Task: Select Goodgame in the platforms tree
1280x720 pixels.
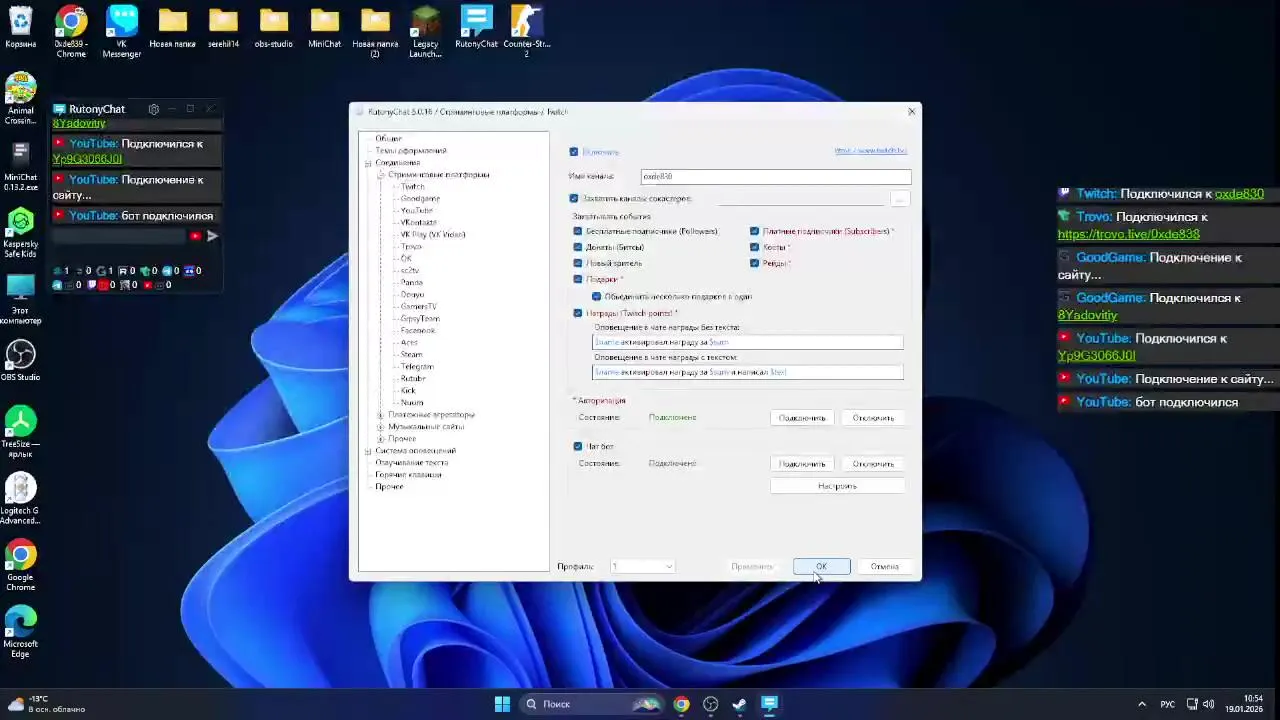Action: click(420, 199)
